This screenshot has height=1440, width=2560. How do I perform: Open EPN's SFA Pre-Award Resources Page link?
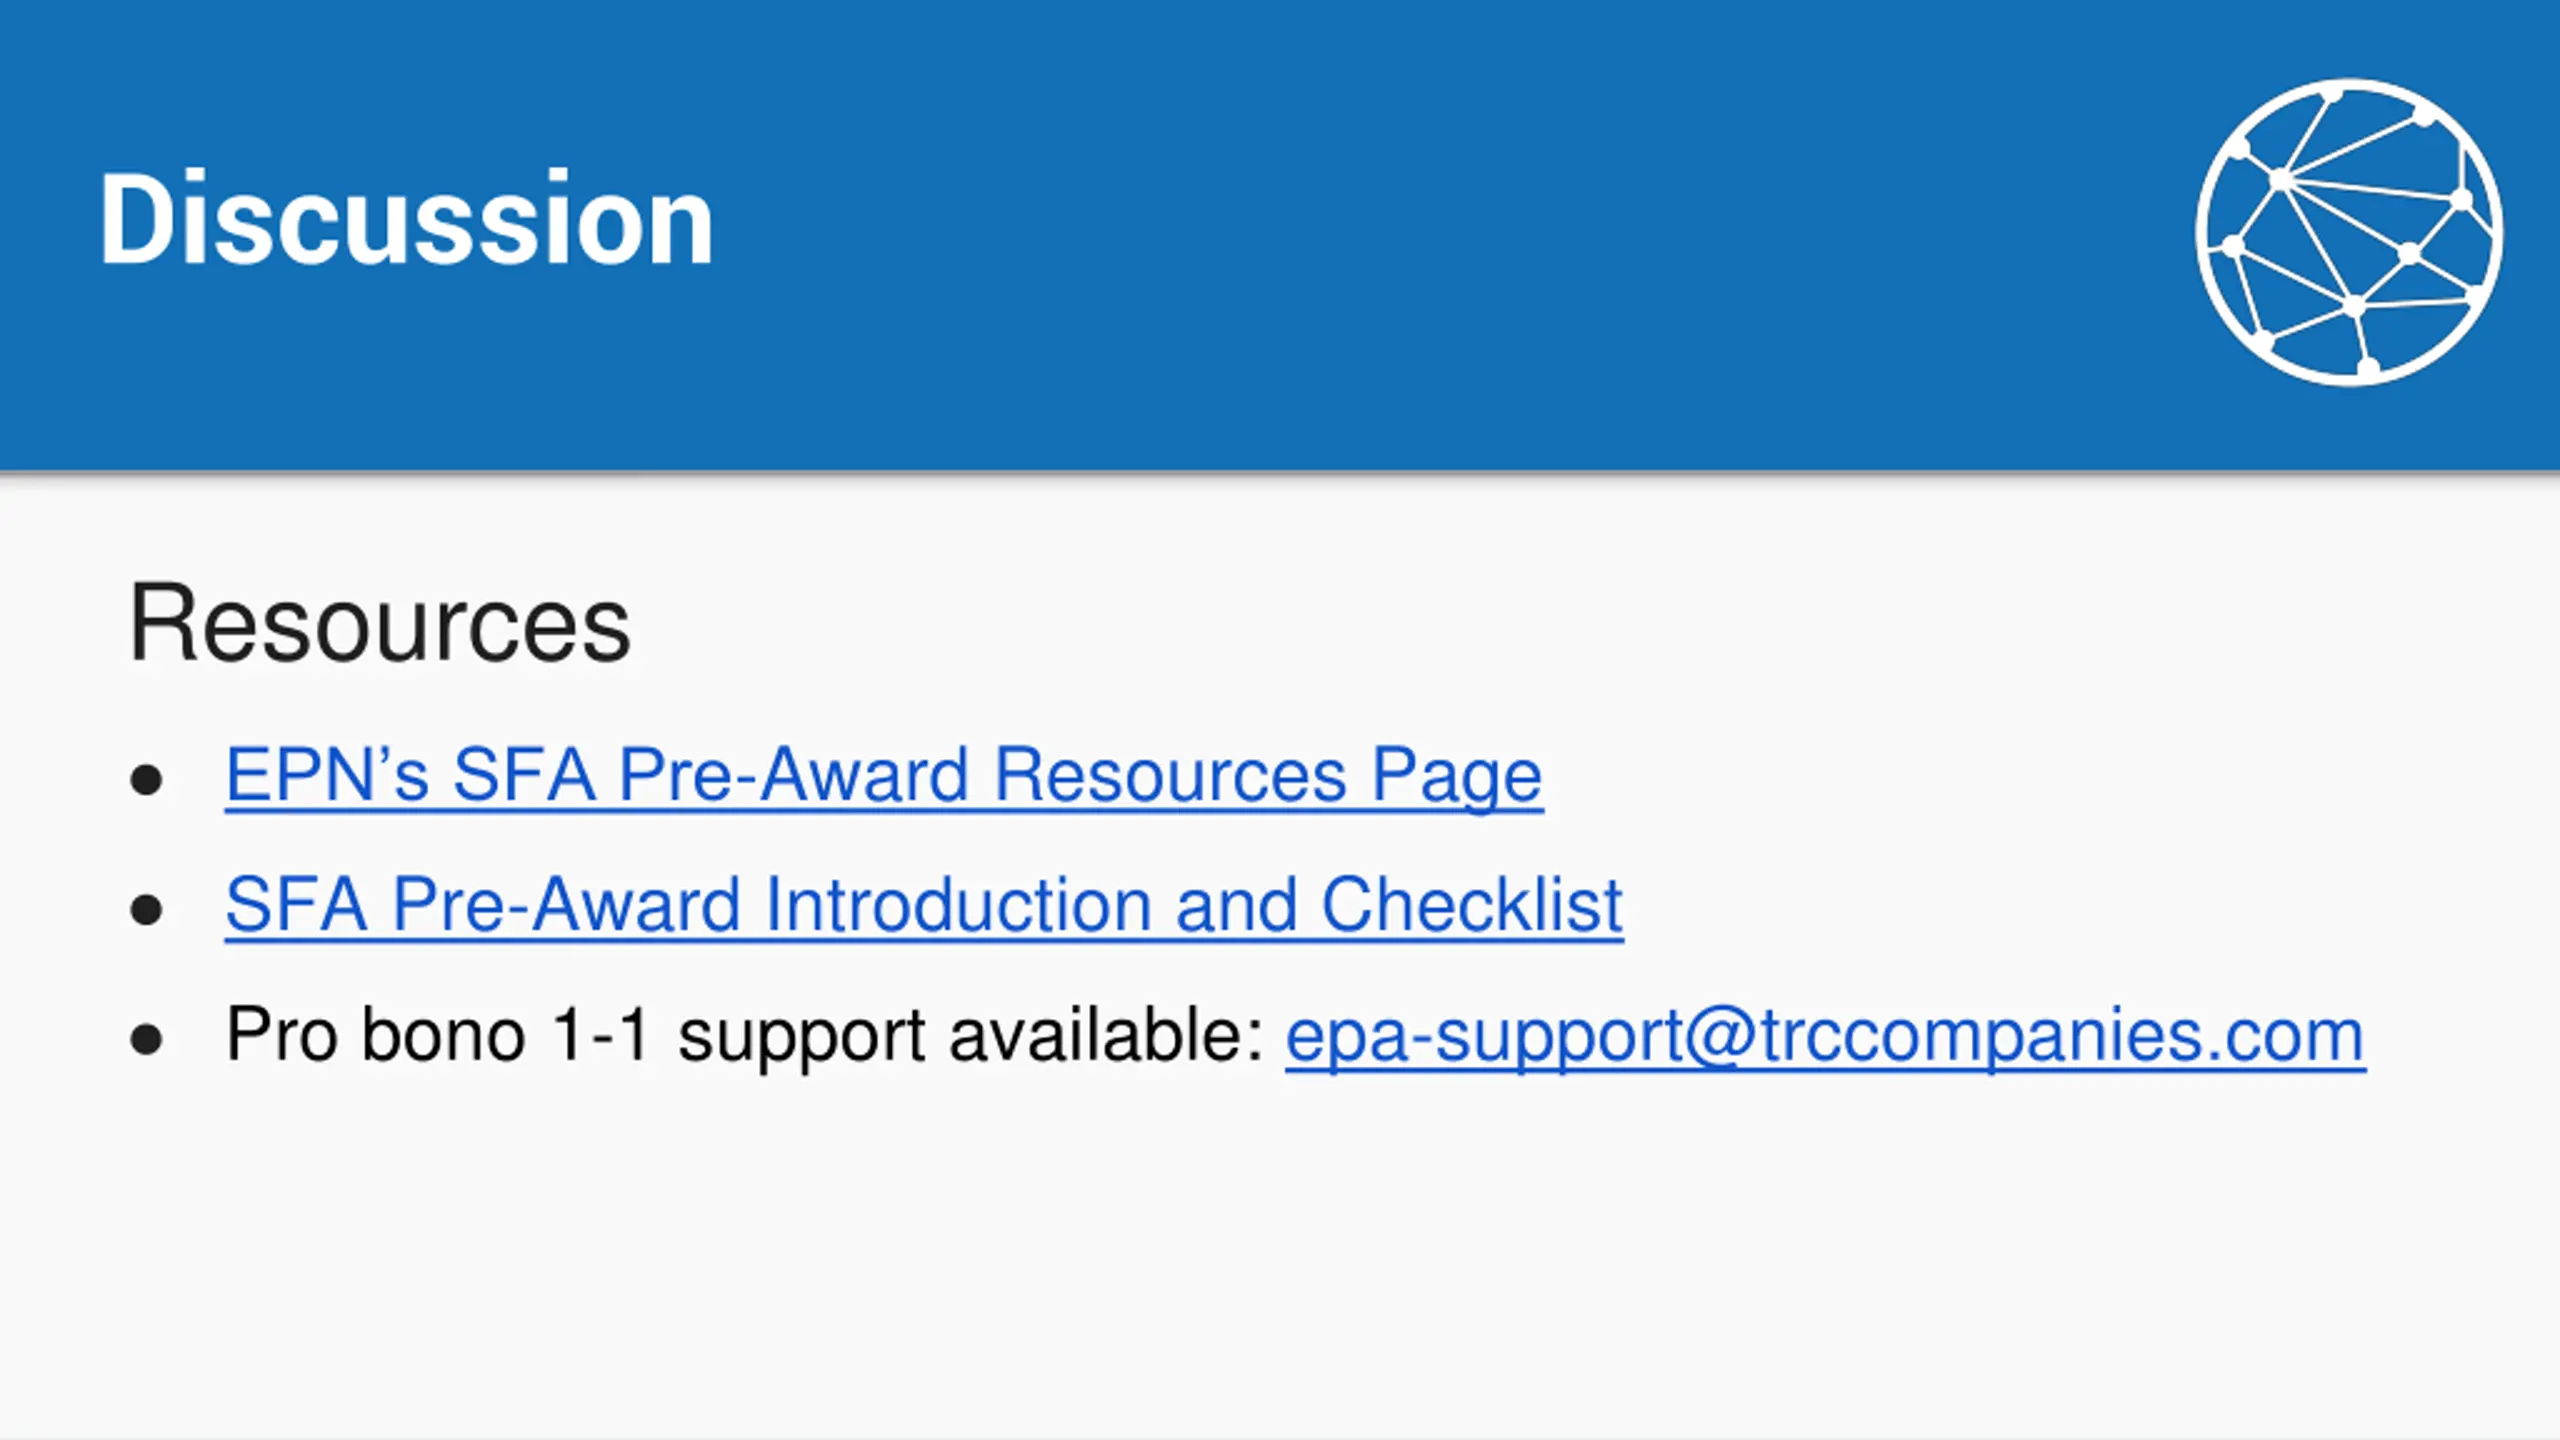click(x=884, y=776)
